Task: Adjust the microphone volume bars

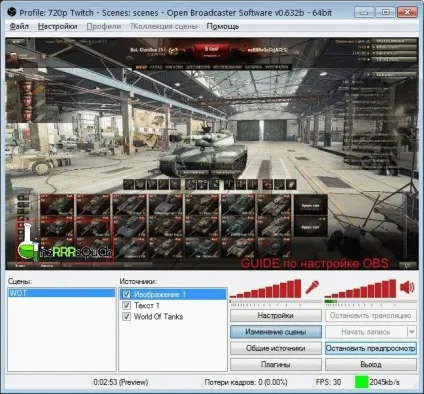Action: pyautogui.click(x=266, y=289)
